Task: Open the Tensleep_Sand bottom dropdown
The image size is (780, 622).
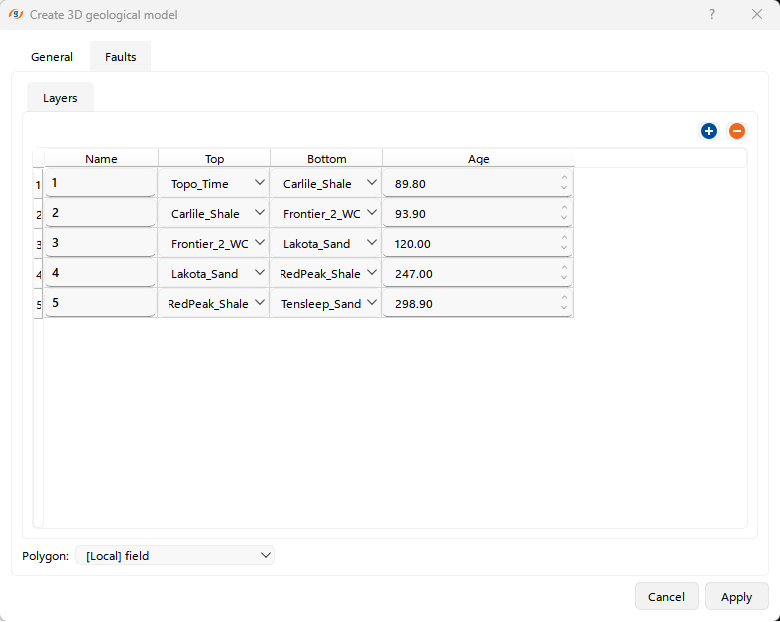Action: tap(372, 303)
